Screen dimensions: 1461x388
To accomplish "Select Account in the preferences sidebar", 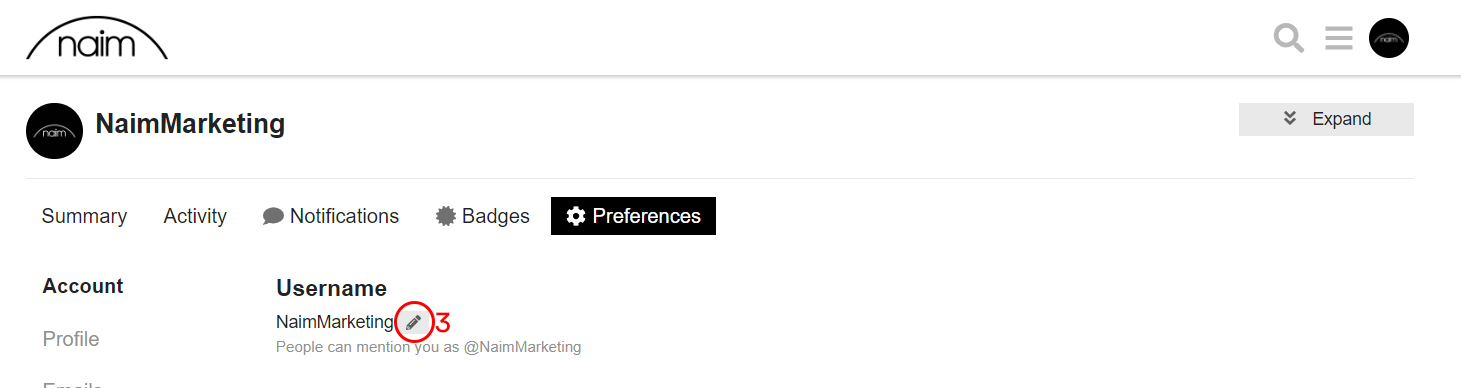I will tap(83, 286).
